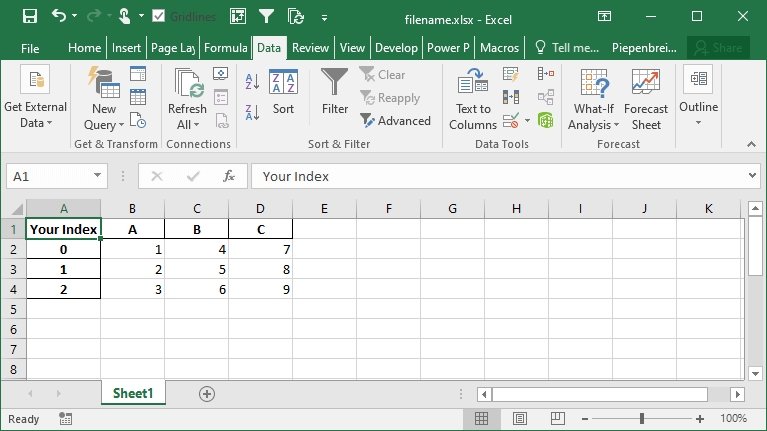The width and height of the screenshot is (767, 431).
Task: Open the File menu tab
Action: (30, 48)
